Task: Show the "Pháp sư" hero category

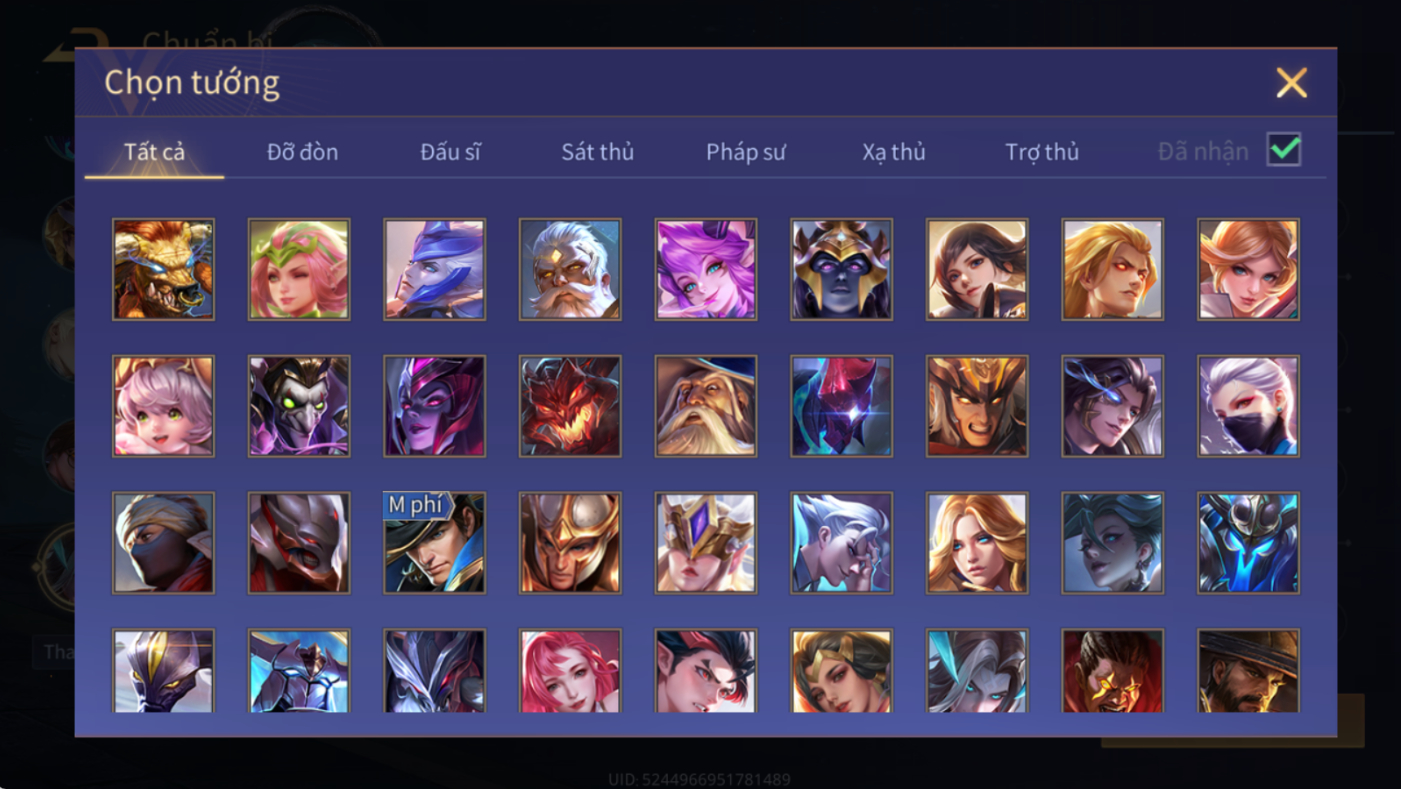Action: (745, 152)
